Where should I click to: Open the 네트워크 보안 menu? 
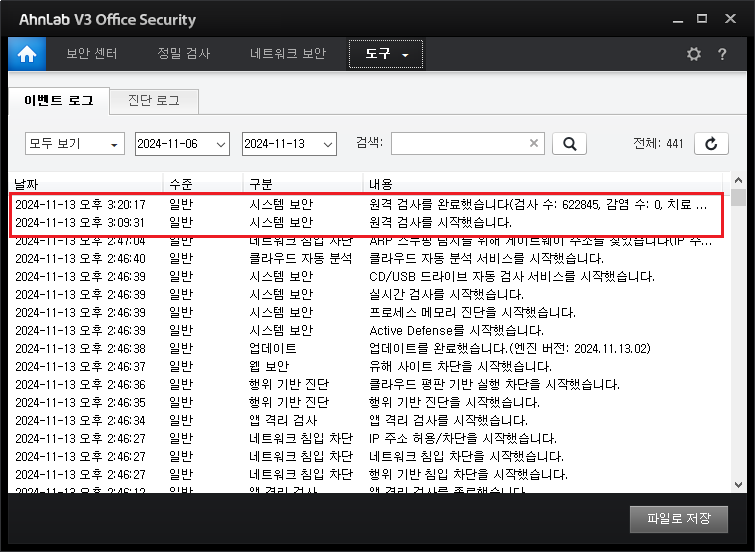point(288,53)
